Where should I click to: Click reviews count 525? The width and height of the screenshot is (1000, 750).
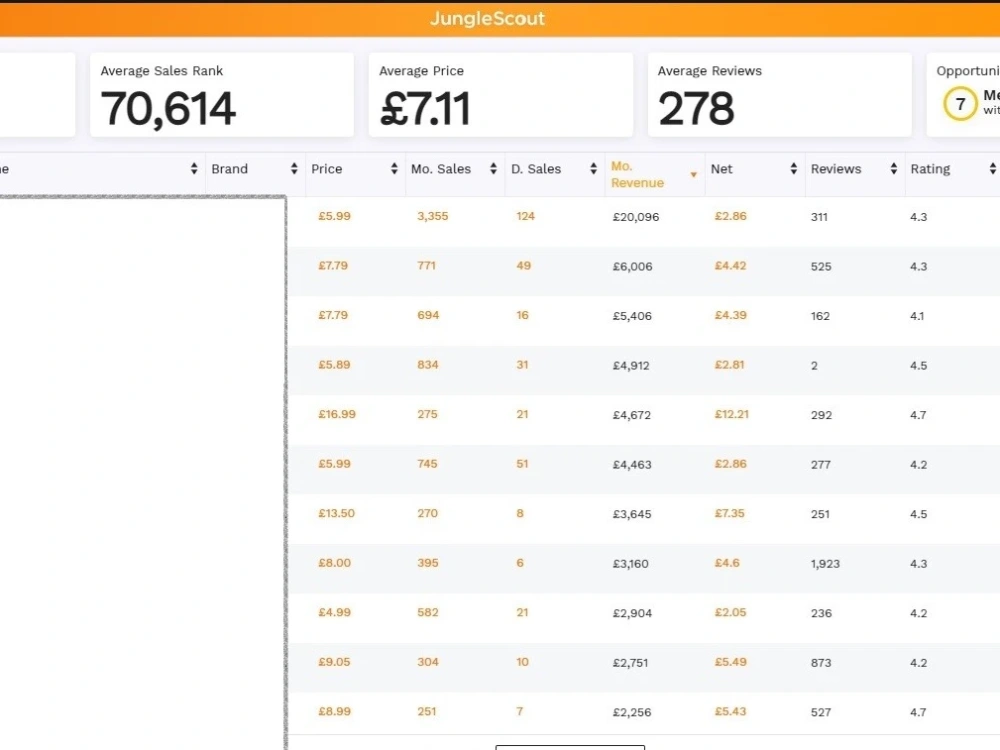[x=821, y=267]
